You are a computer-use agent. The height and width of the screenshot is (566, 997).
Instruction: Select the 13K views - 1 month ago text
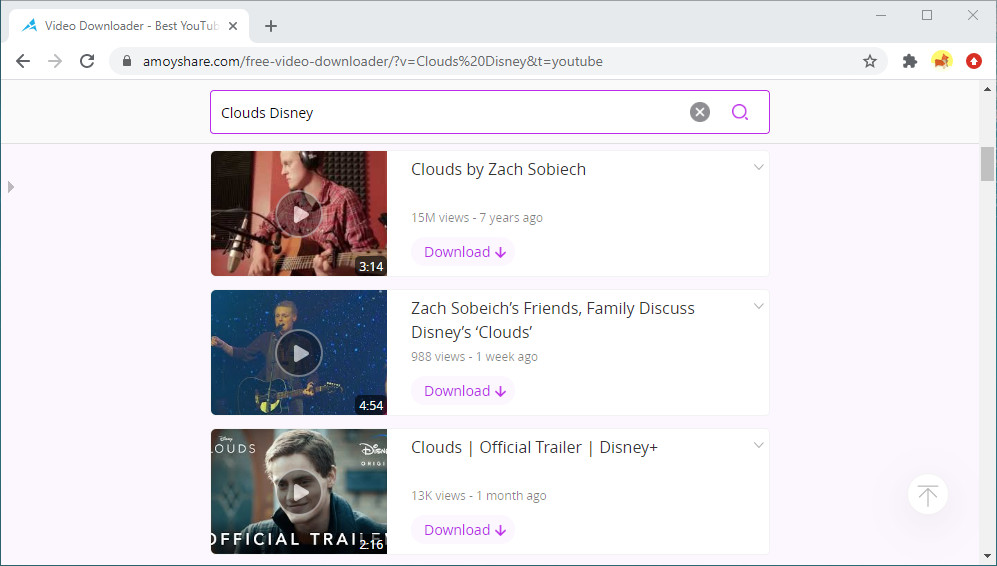point(479,495)
